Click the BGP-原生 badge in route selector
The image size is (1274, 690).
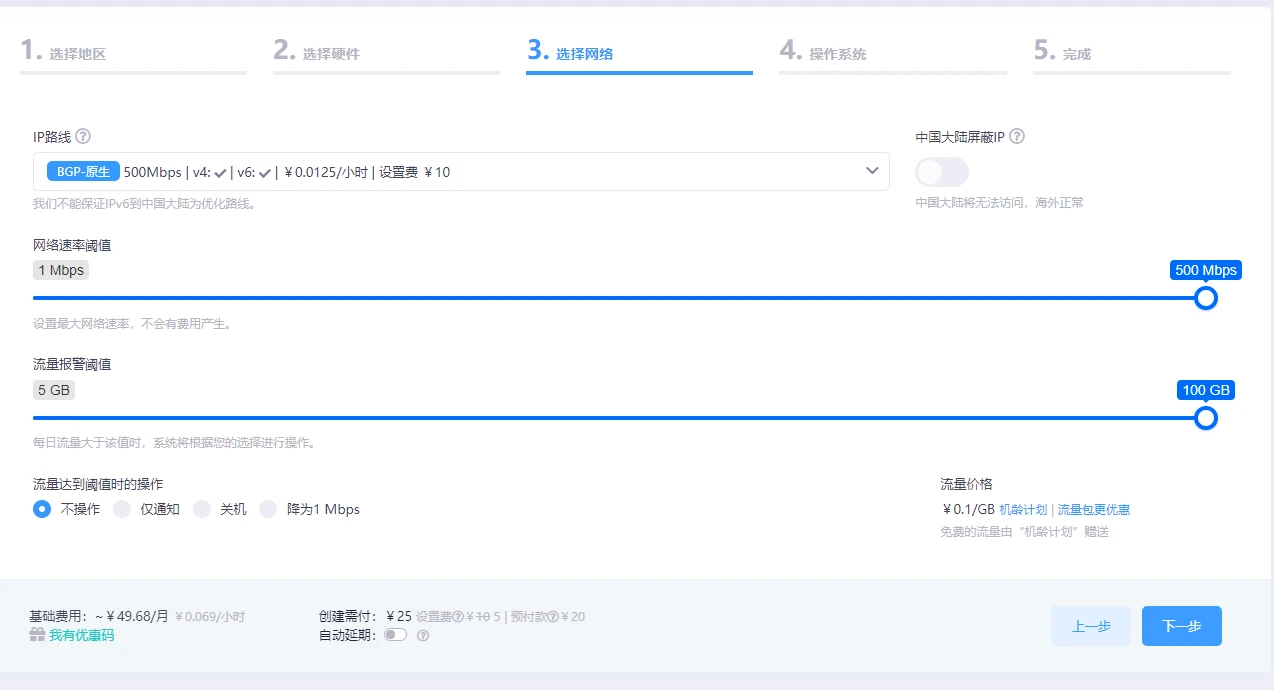point(83,172)
